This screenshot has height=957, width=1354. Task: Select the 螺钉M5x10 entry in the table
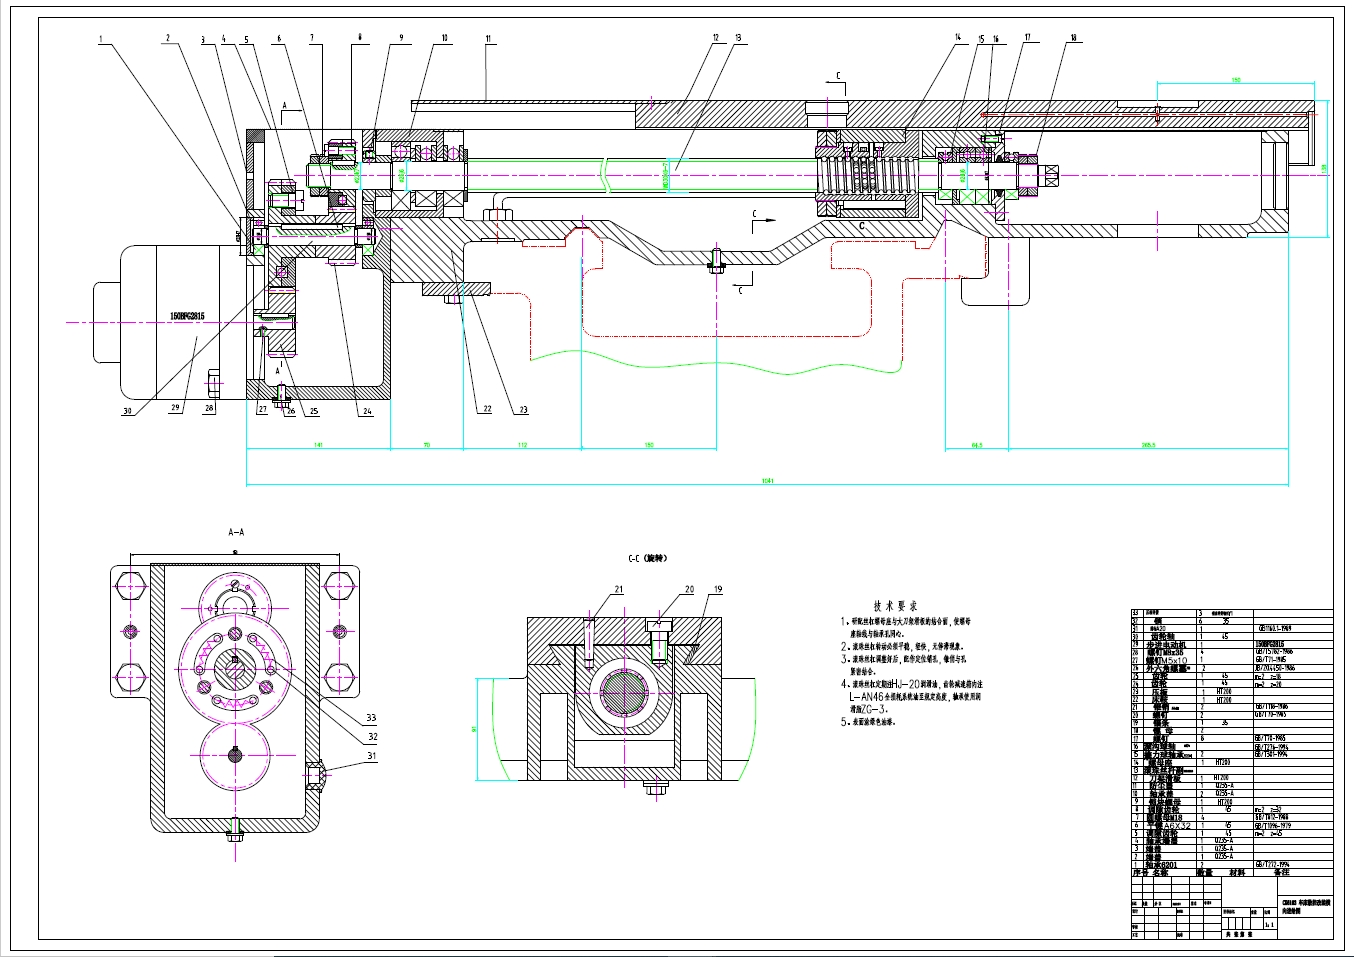tap(1165, 661)
